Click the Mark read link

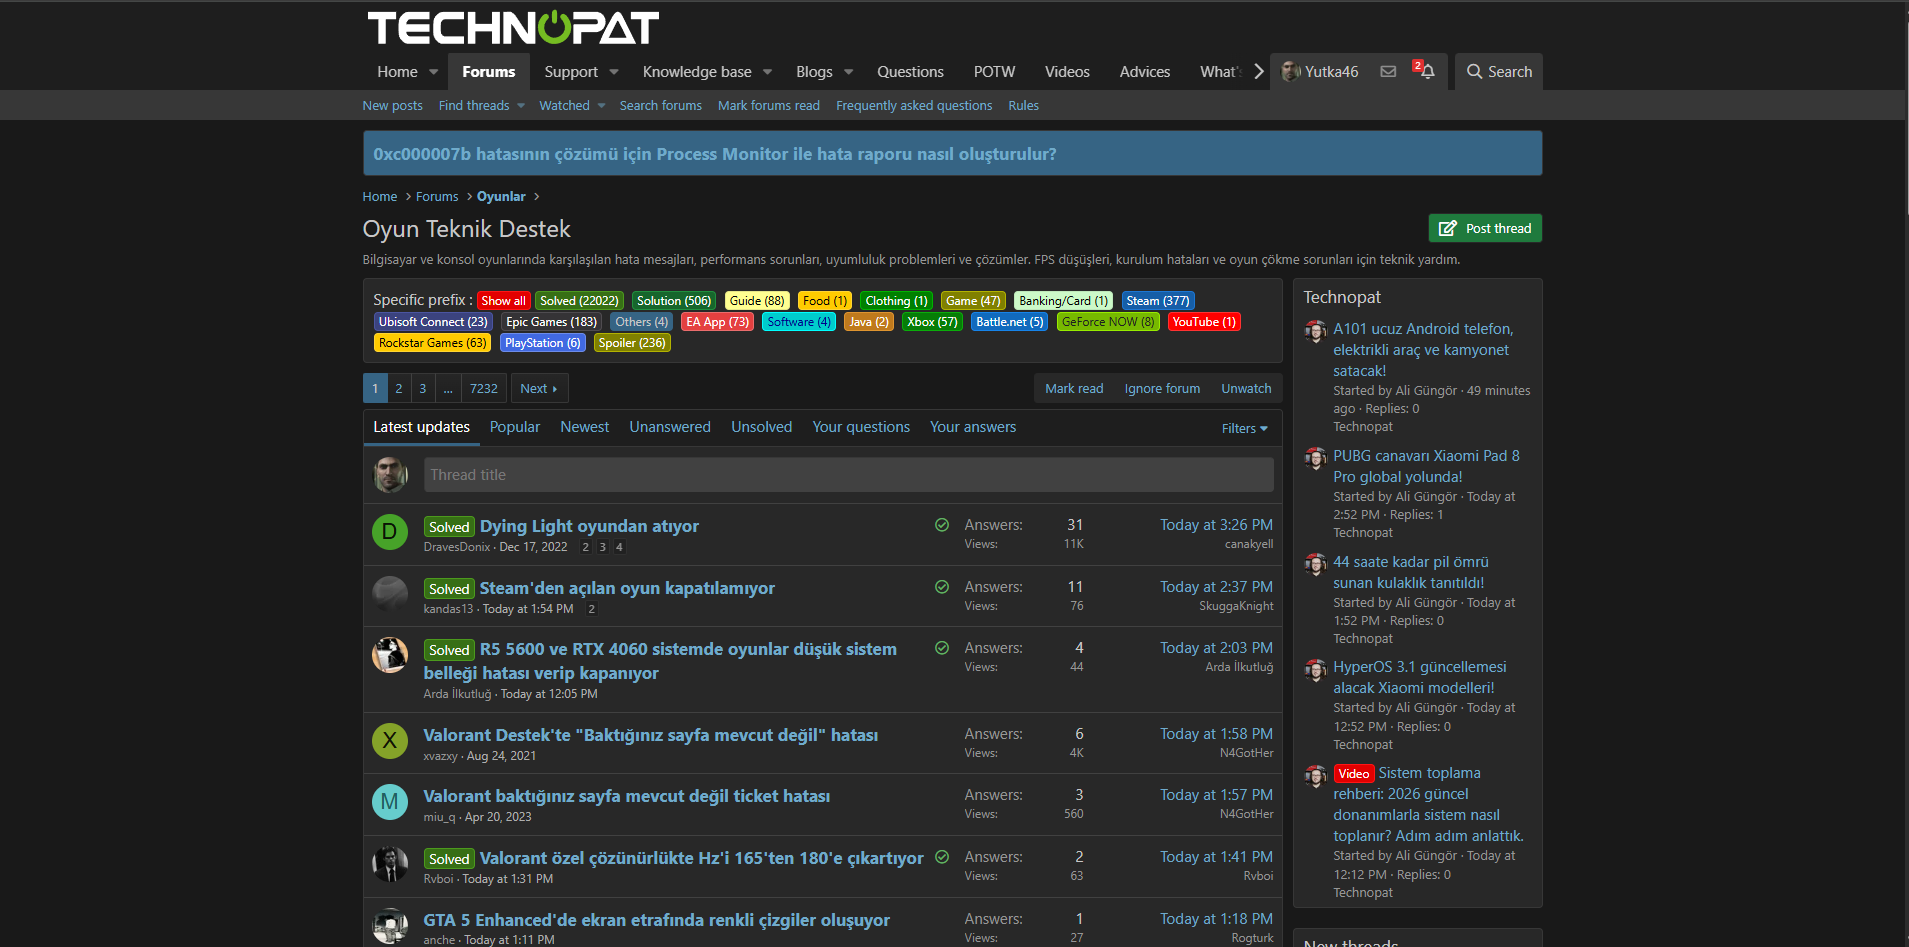click(x=1074, y=388)
